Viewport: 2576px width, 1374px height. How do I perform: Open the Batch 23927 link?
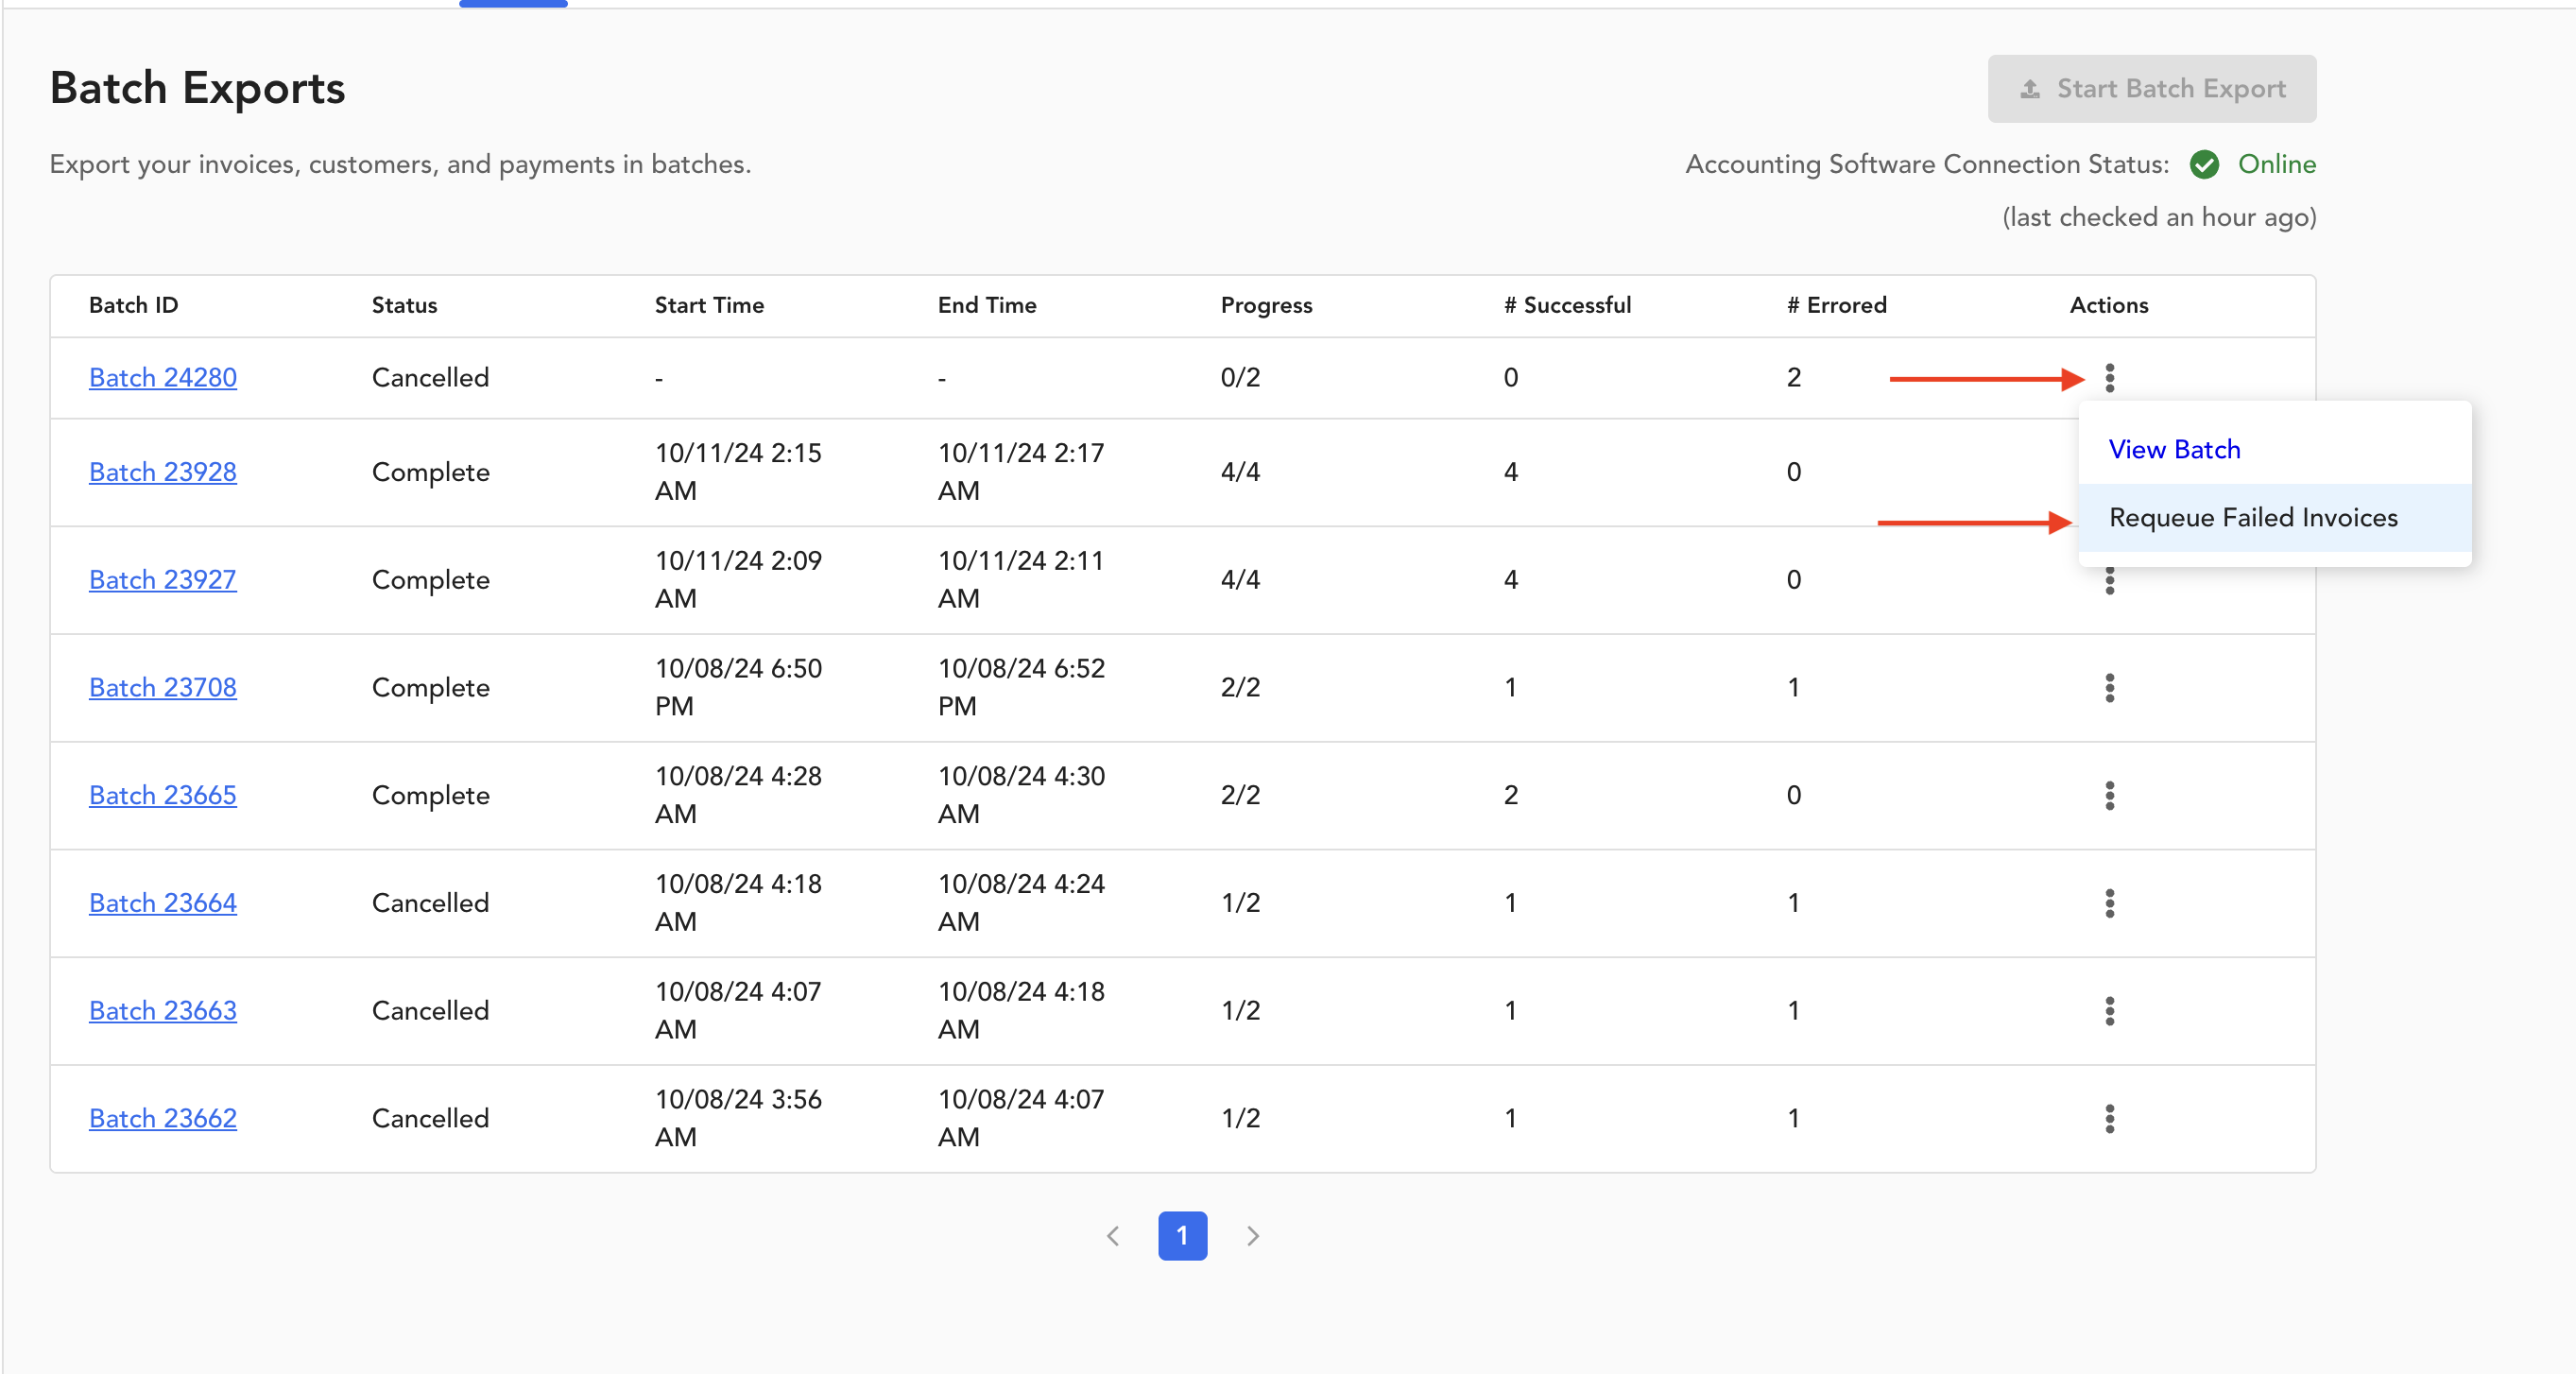(163, 580)
